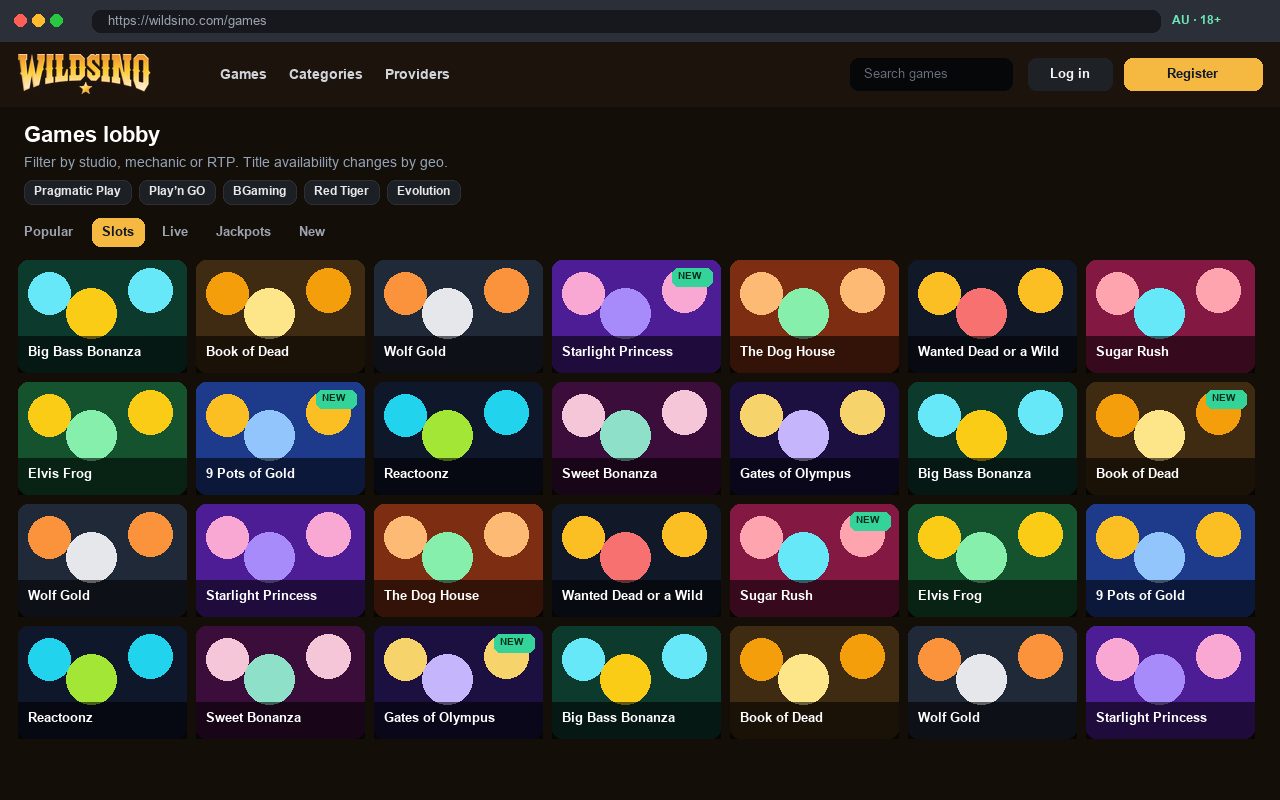Click the Games lobby heading
This screenshot has width=1280, height=800.
click(x=92, y=135)
